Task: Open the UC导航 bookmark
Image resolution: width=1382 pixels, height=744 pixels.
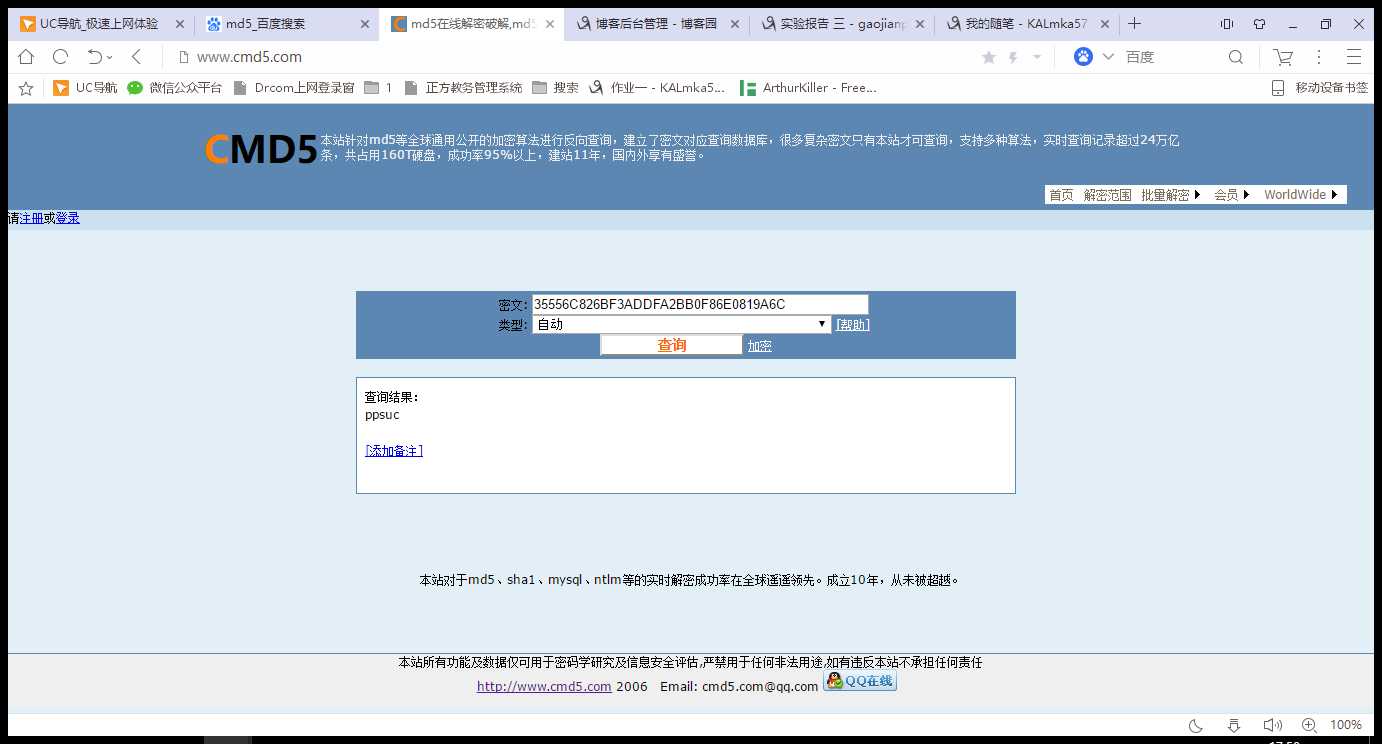Action: click(85, 88)
